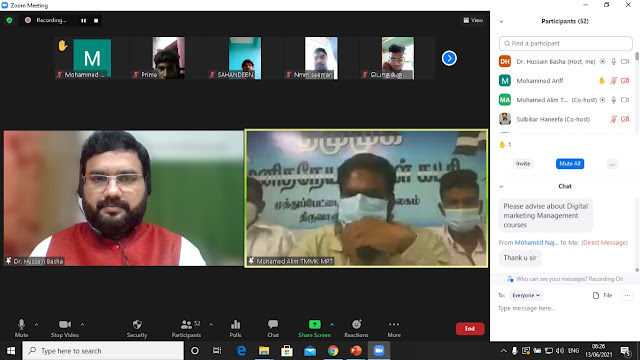The image size is (640, 360).
Task: Open File Explorer from the taskbar
Action: point(264,351)
